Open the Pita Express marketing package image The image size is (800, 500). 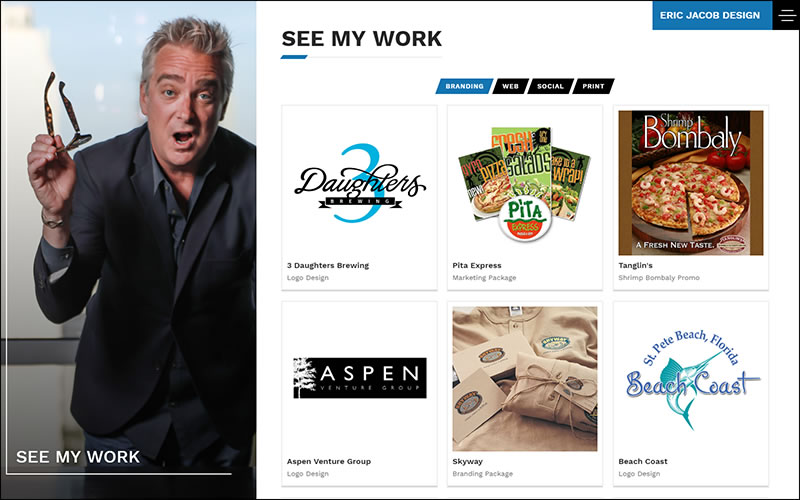click(524, 183)
